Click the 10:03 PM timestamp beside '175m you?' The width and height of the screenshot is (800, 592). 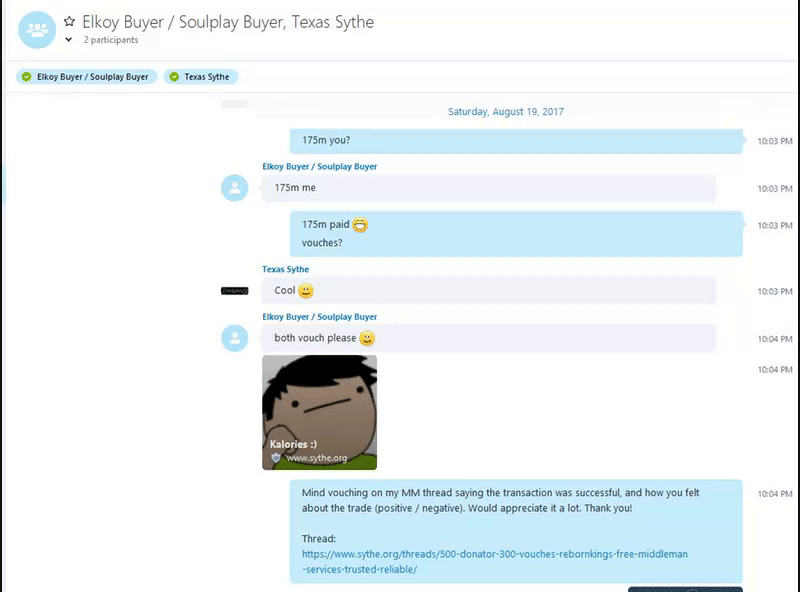[x=774, y=141]
